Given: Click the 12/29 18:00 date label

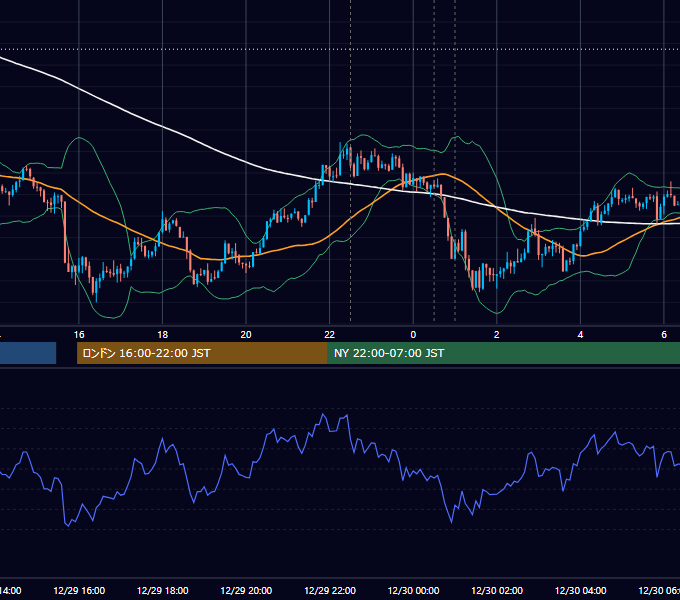Looking at the screenshot, I should pyautogui.click(x=163, y=591).
